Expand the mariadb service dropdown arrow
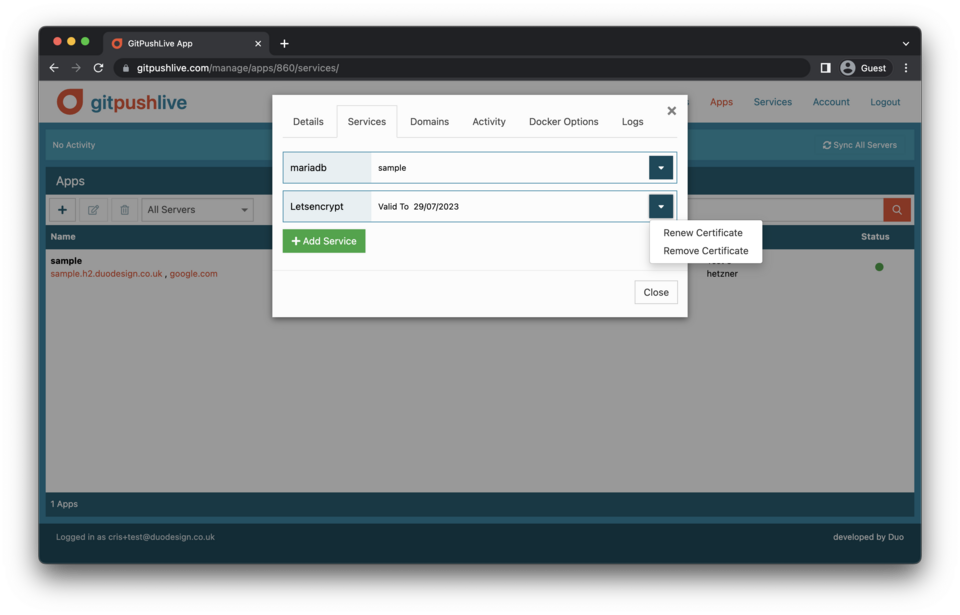960x615 pixels. (661, 168)
